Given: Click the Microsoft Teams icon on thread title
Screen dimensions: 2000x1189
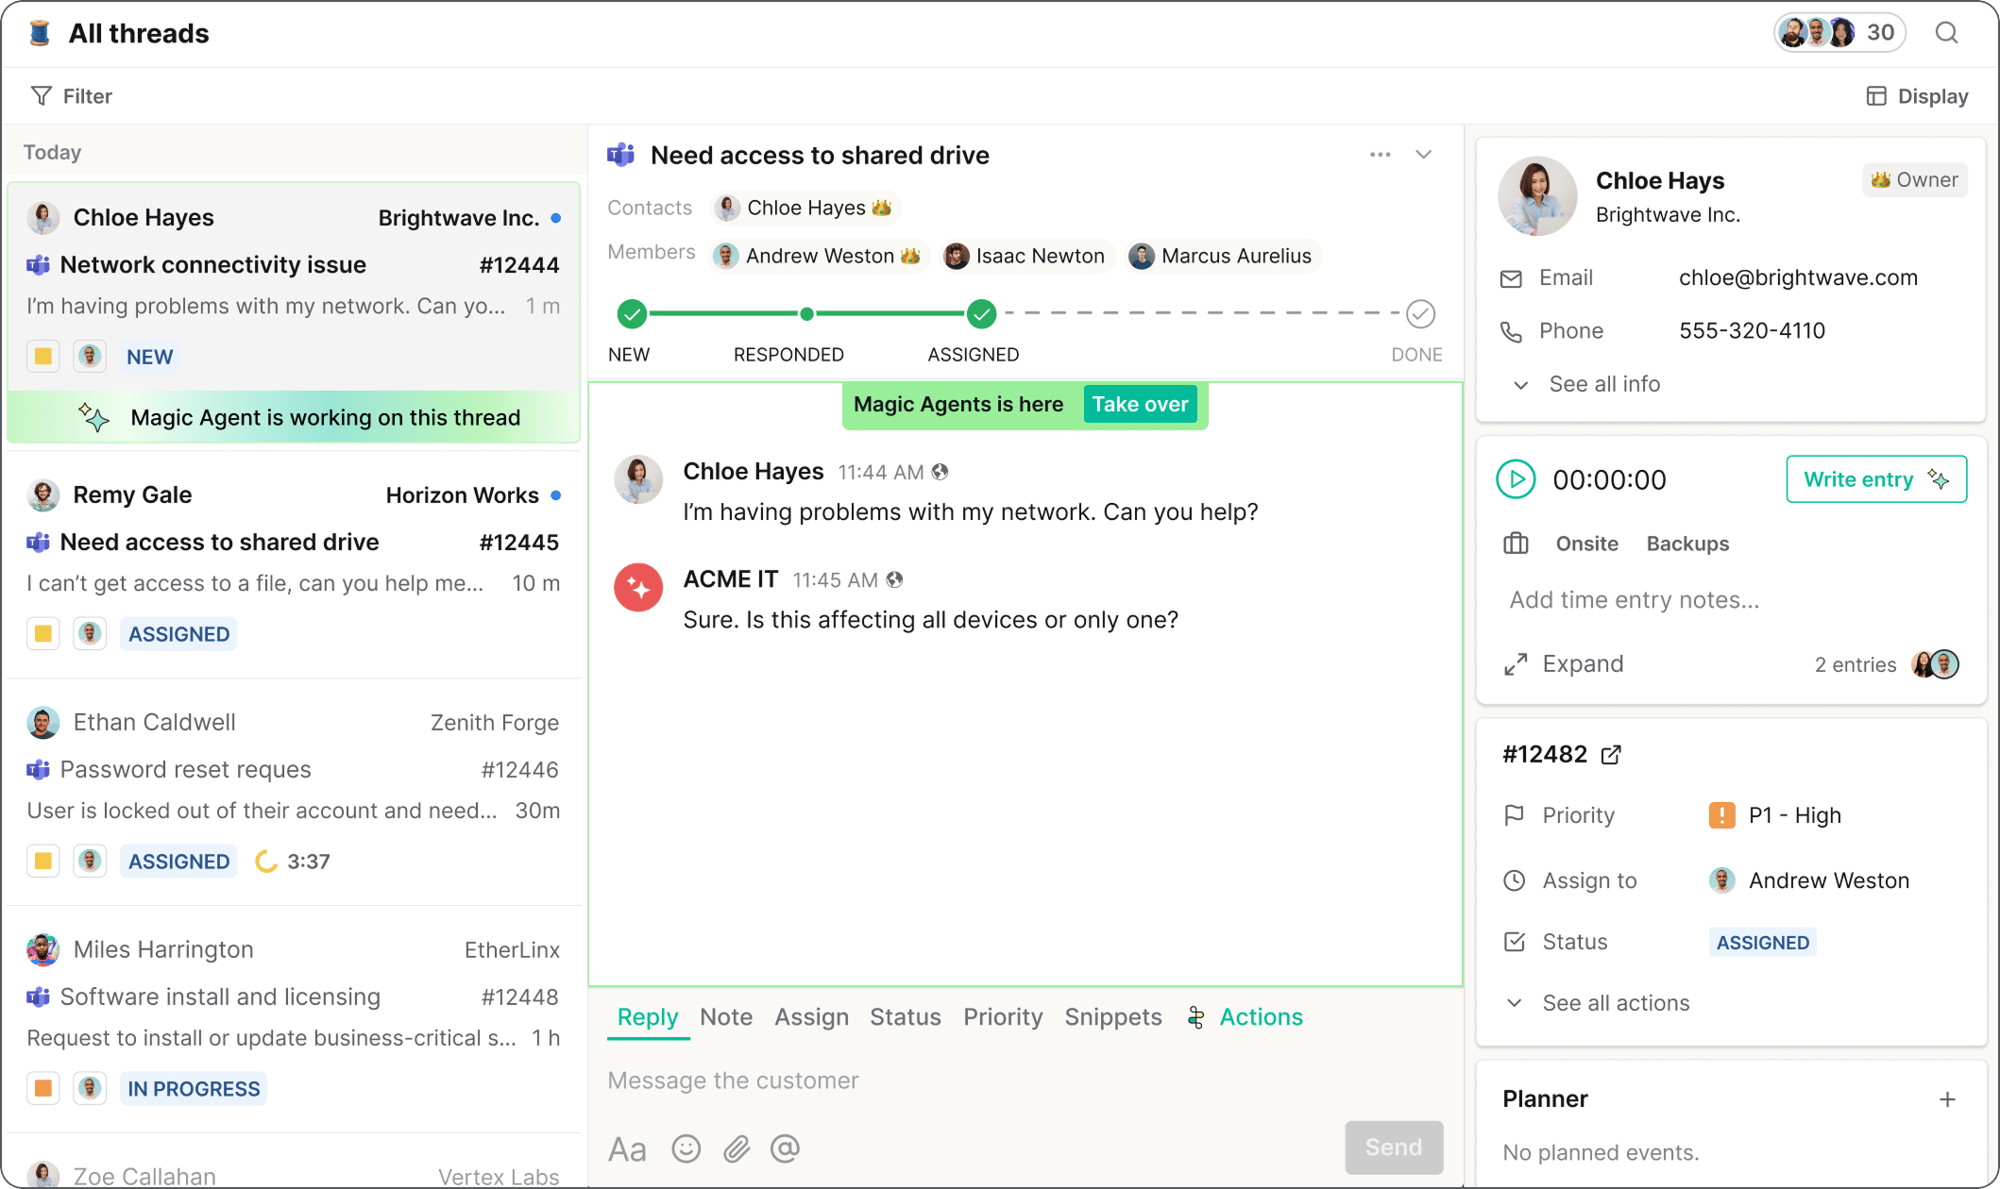Looking at the screenshot, I should click(620, 155).
